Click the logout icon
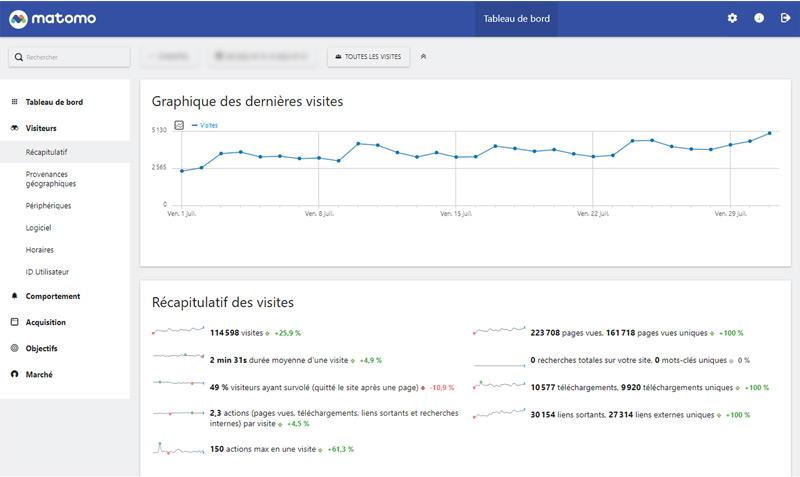The width and height of the screenshot is (800, 477). point(785,18)
